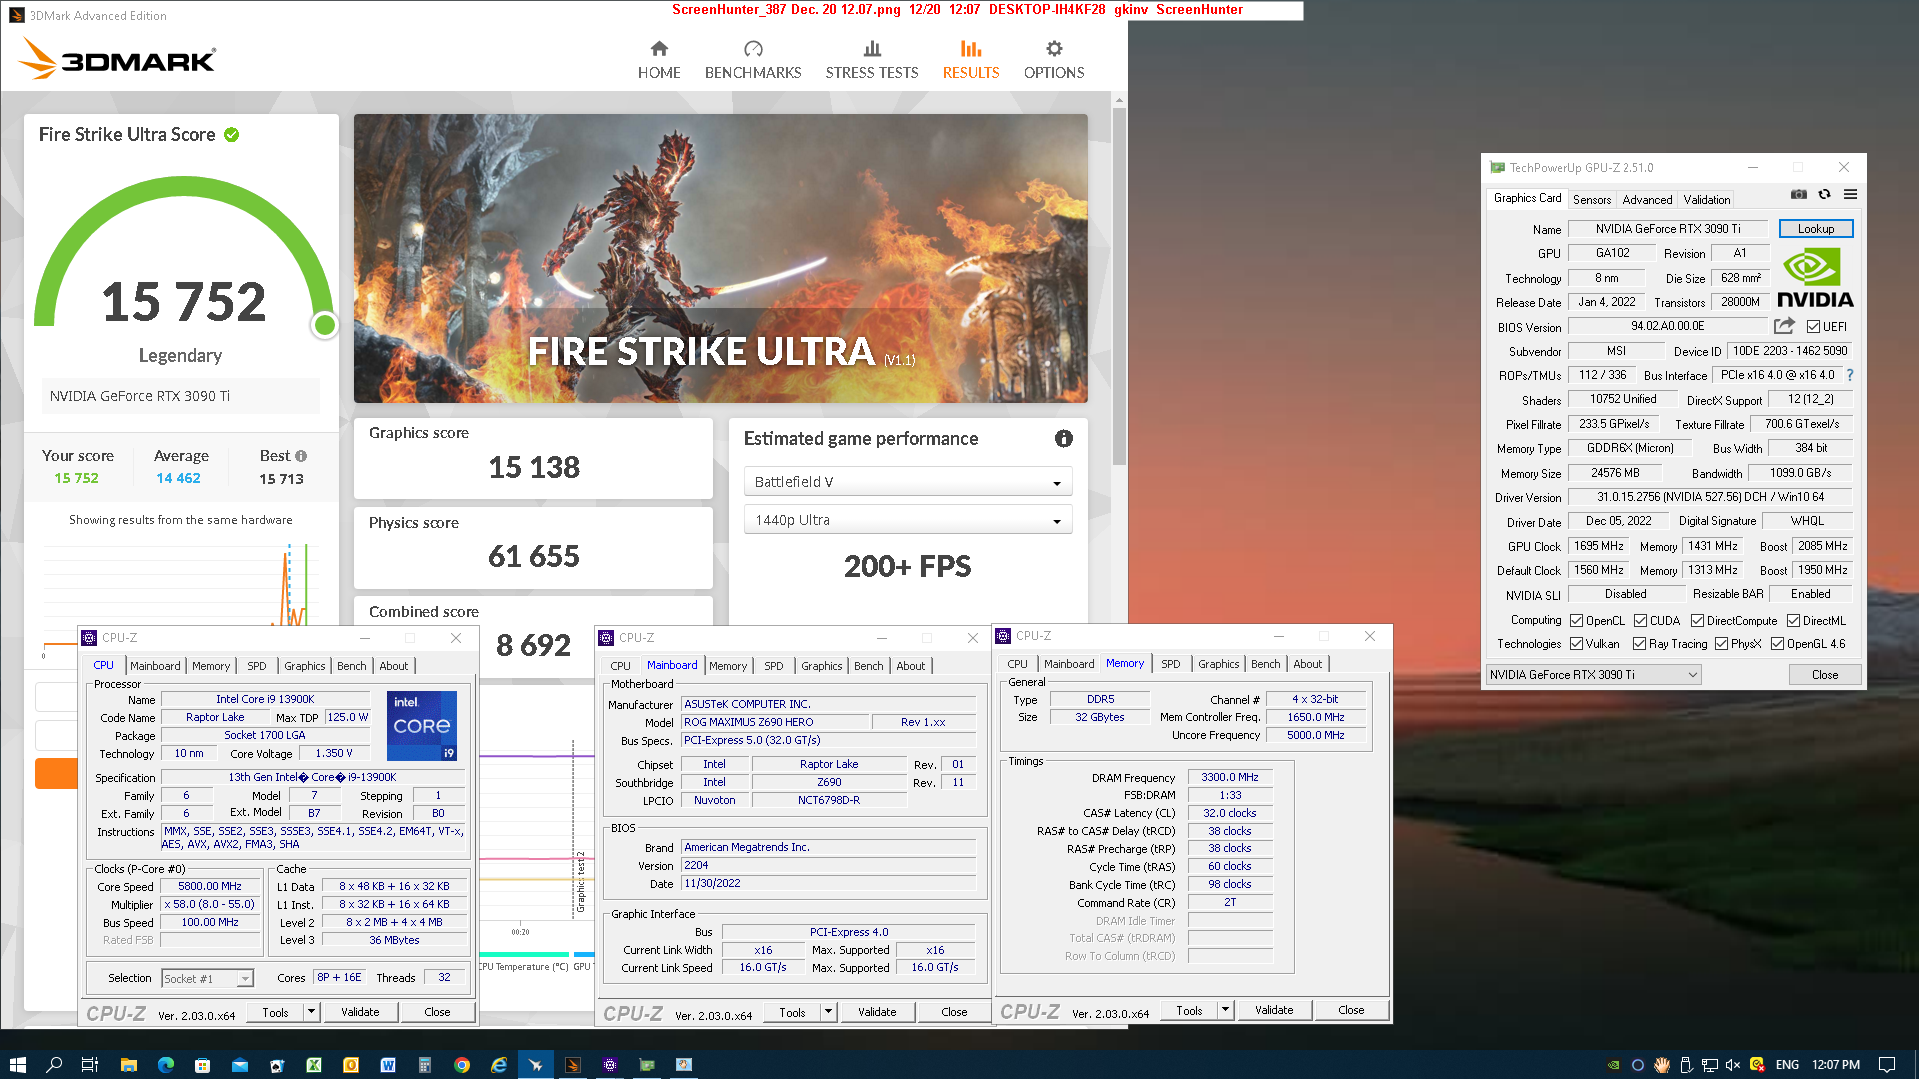The image size is (1919, 1079).
Task: Click Lookup button in GPU-Z
Action: point(1815,229)
